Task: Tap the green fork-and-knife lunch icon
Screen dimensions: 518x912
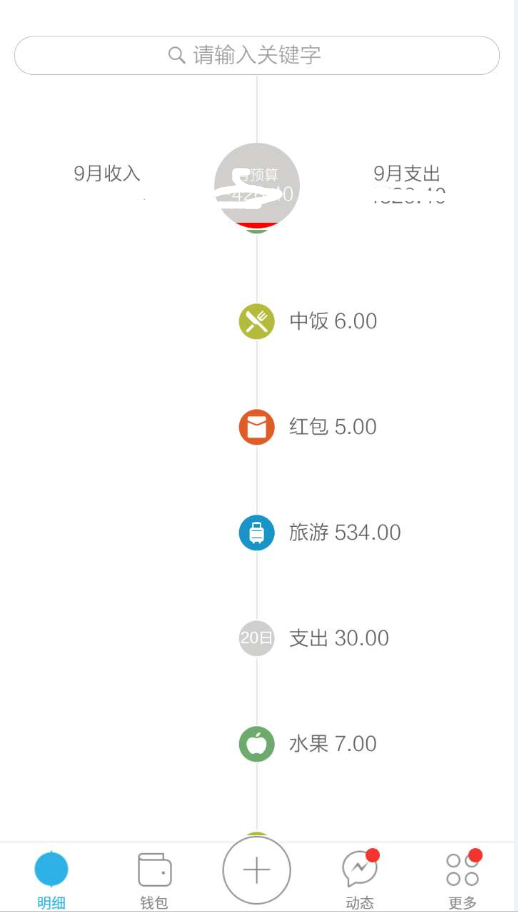Action: point(256,321)
